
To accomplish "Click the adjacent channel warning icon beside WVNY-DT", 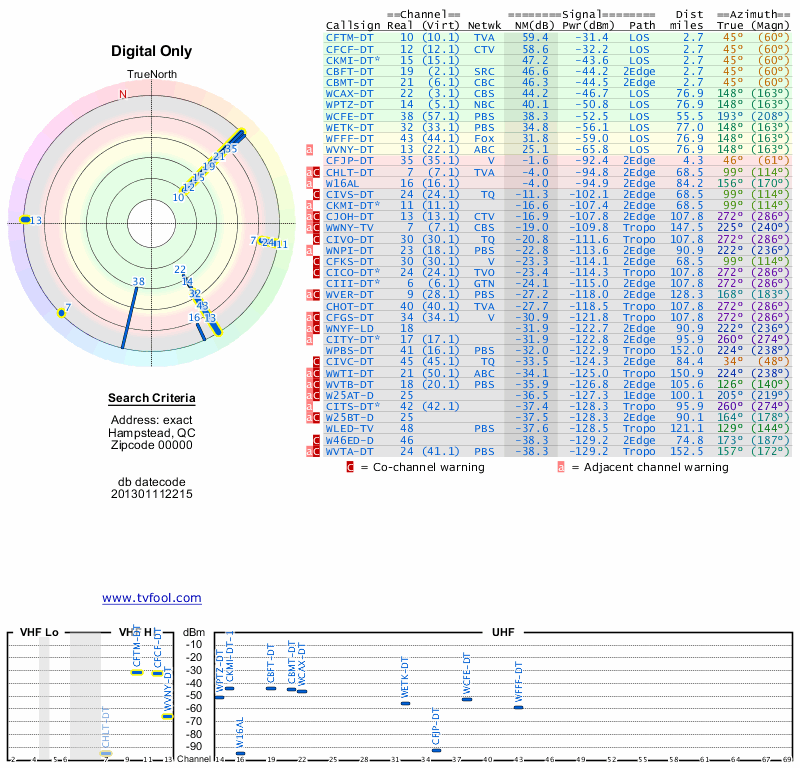I will [310, 150].
